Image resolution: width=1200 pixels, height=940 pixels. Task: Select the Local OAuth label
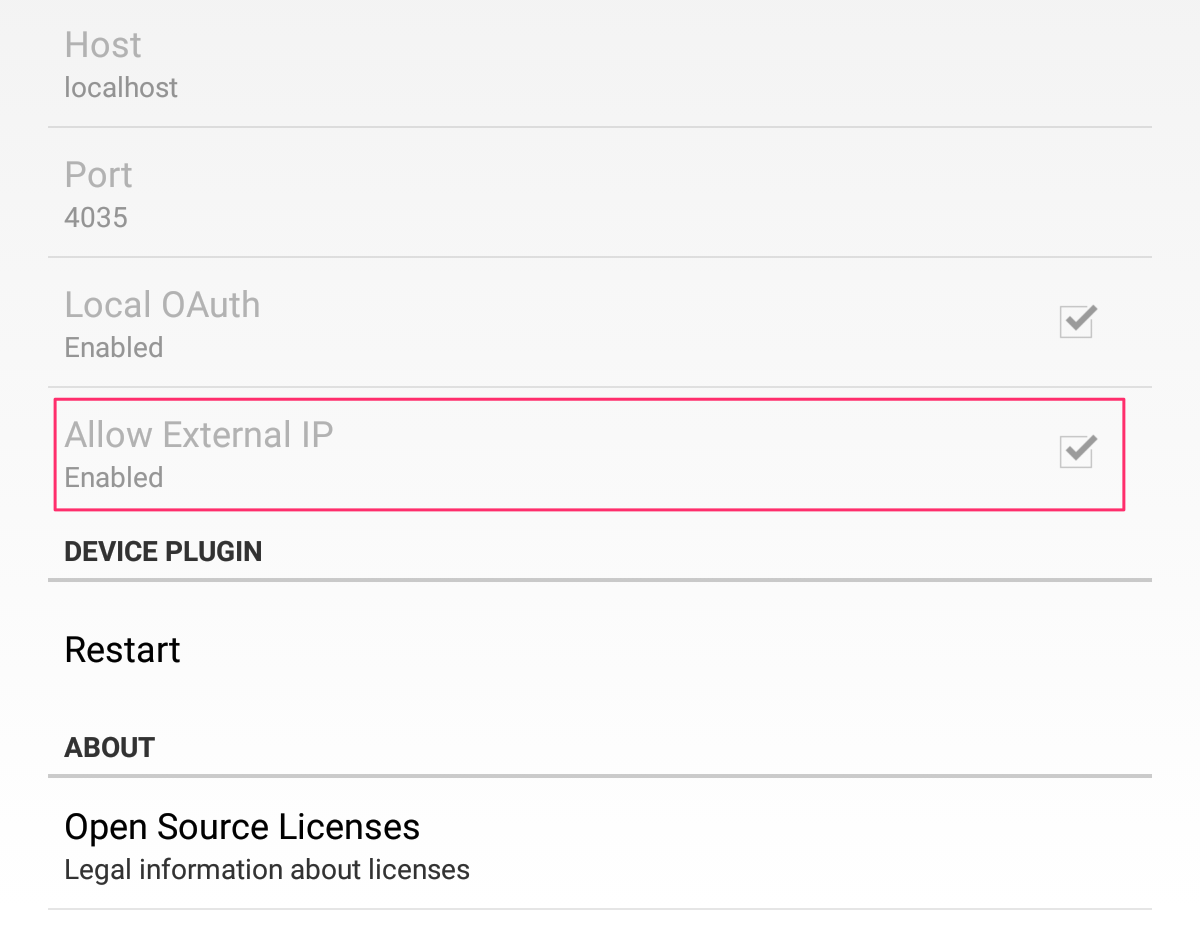point(162,305)
